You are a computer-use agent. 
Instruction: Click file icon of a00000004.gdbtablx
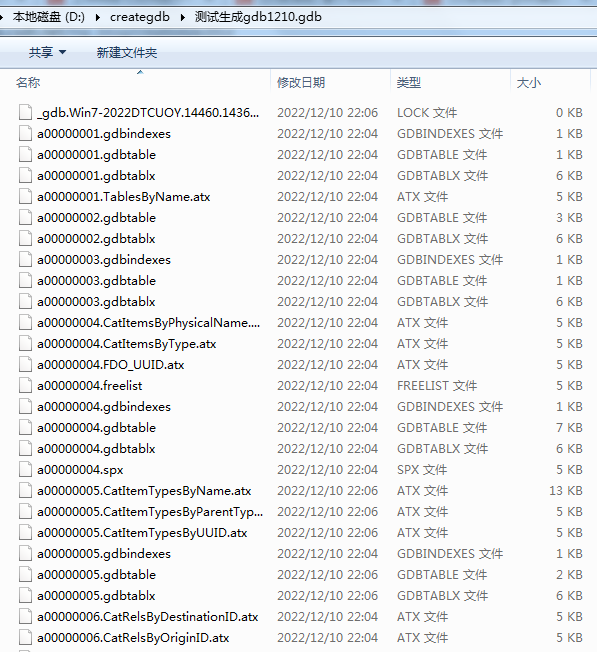click(x=25, y=449)
